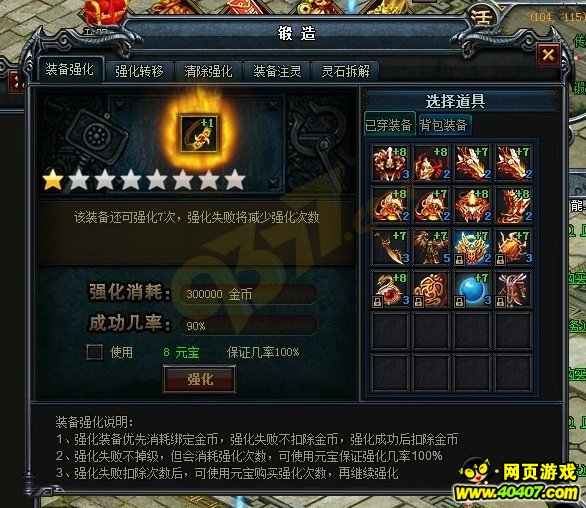Enable use 8 元宝 guarantee checkbox
Viewport: 586px width, 508px height.
(x=94, y=352)
